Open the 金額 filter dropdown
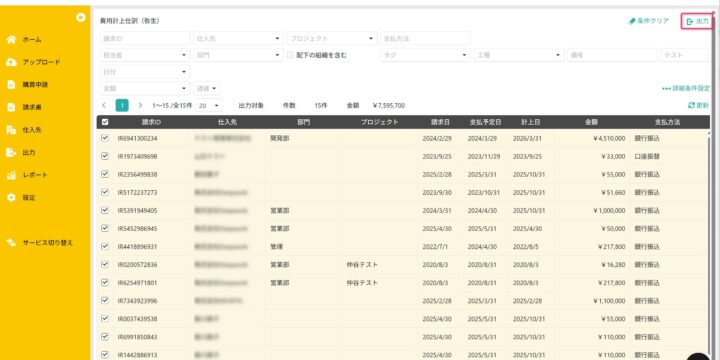This screenshot has width=720, height=360. [x=145, y=88]
